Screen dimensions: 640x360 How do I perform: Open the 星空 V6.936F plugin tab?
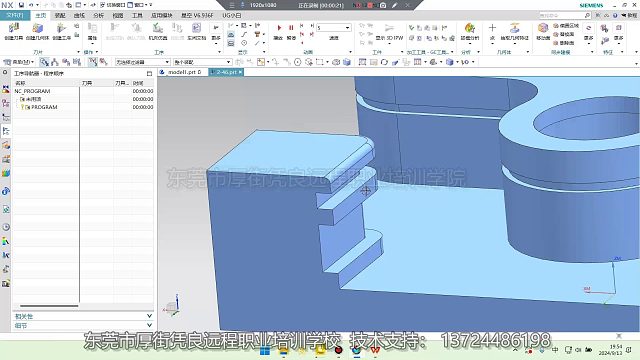(197, 16)
